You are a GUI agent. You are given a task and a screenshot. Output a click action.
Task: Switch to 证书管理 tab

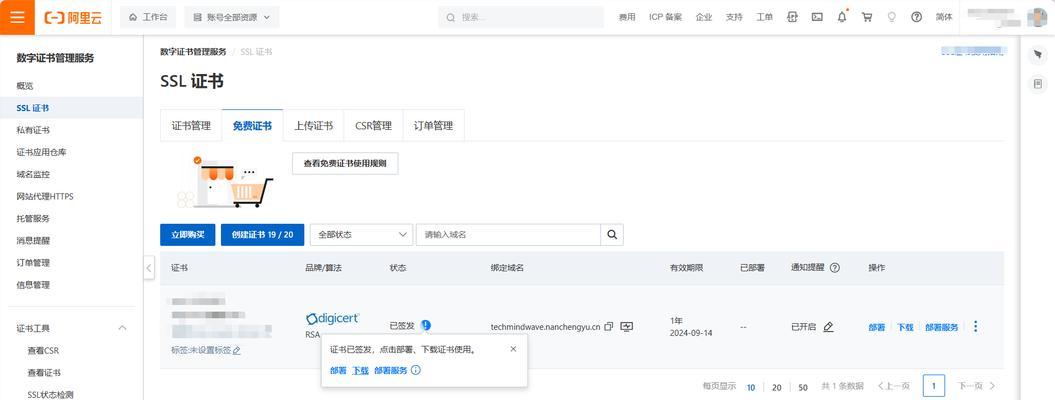(x=191, y=126)
